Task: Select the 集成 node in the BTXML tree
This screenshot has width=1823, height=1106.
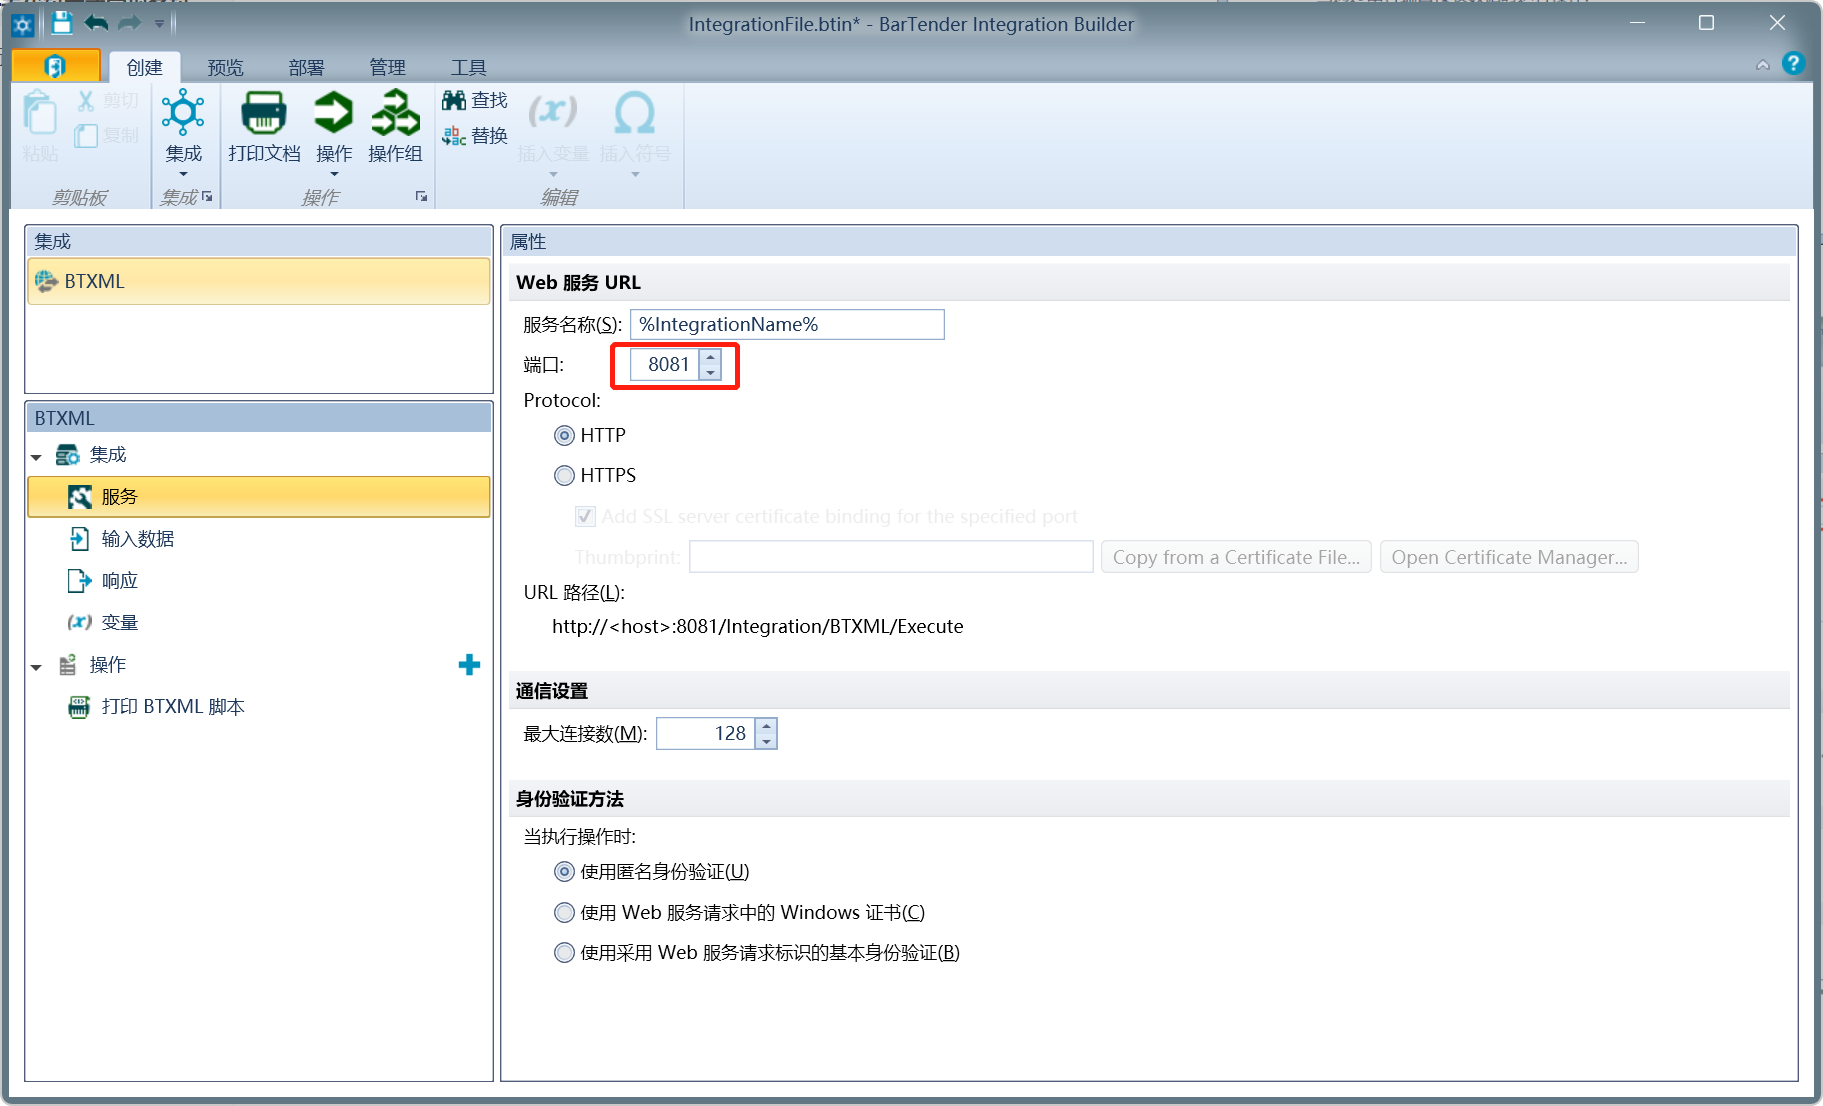Action: [107, 455]
